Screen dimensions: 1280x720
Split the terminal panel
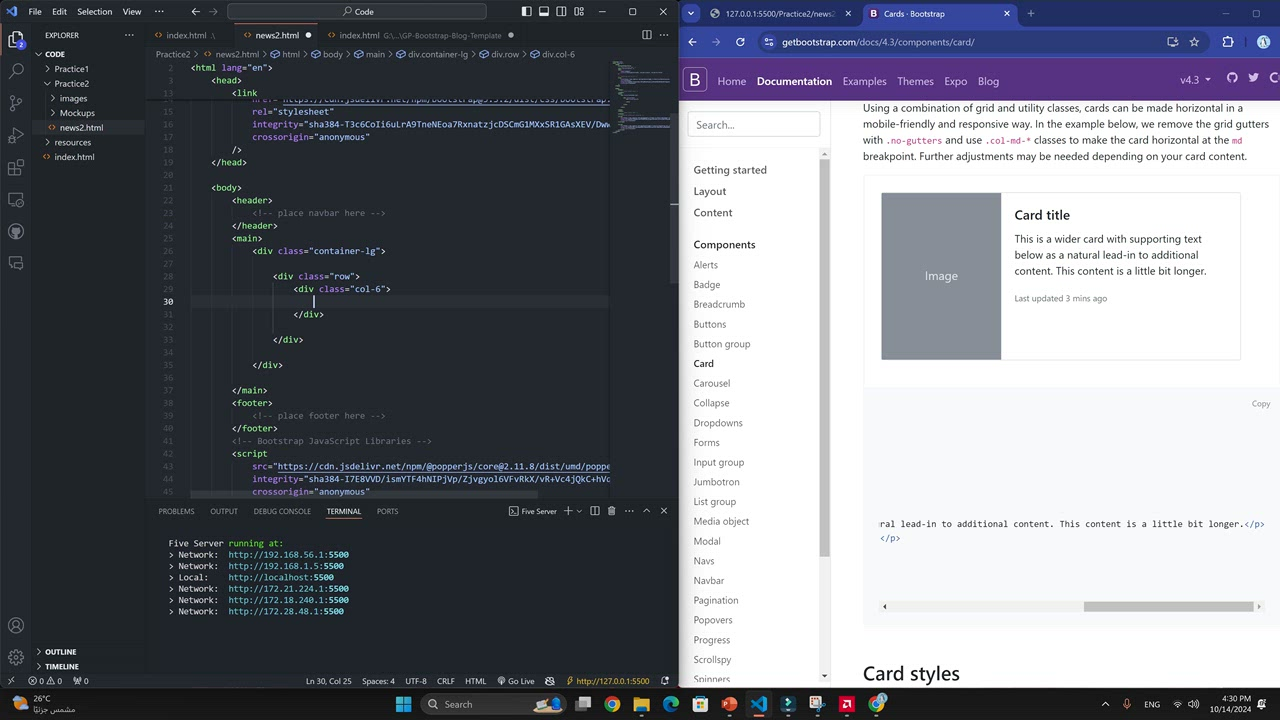point(595,511)
